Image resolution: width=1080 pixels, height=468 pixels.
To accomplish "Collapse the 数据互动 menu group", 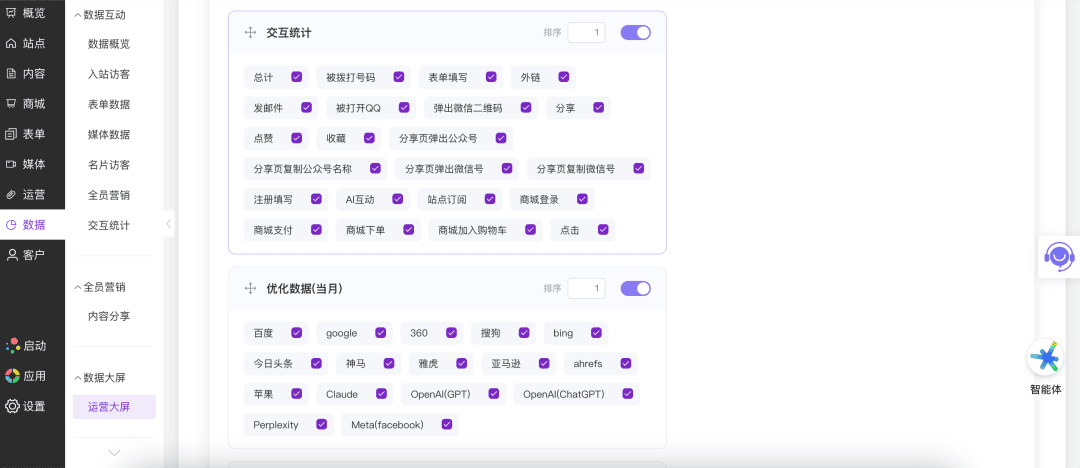I will (103, 14).
